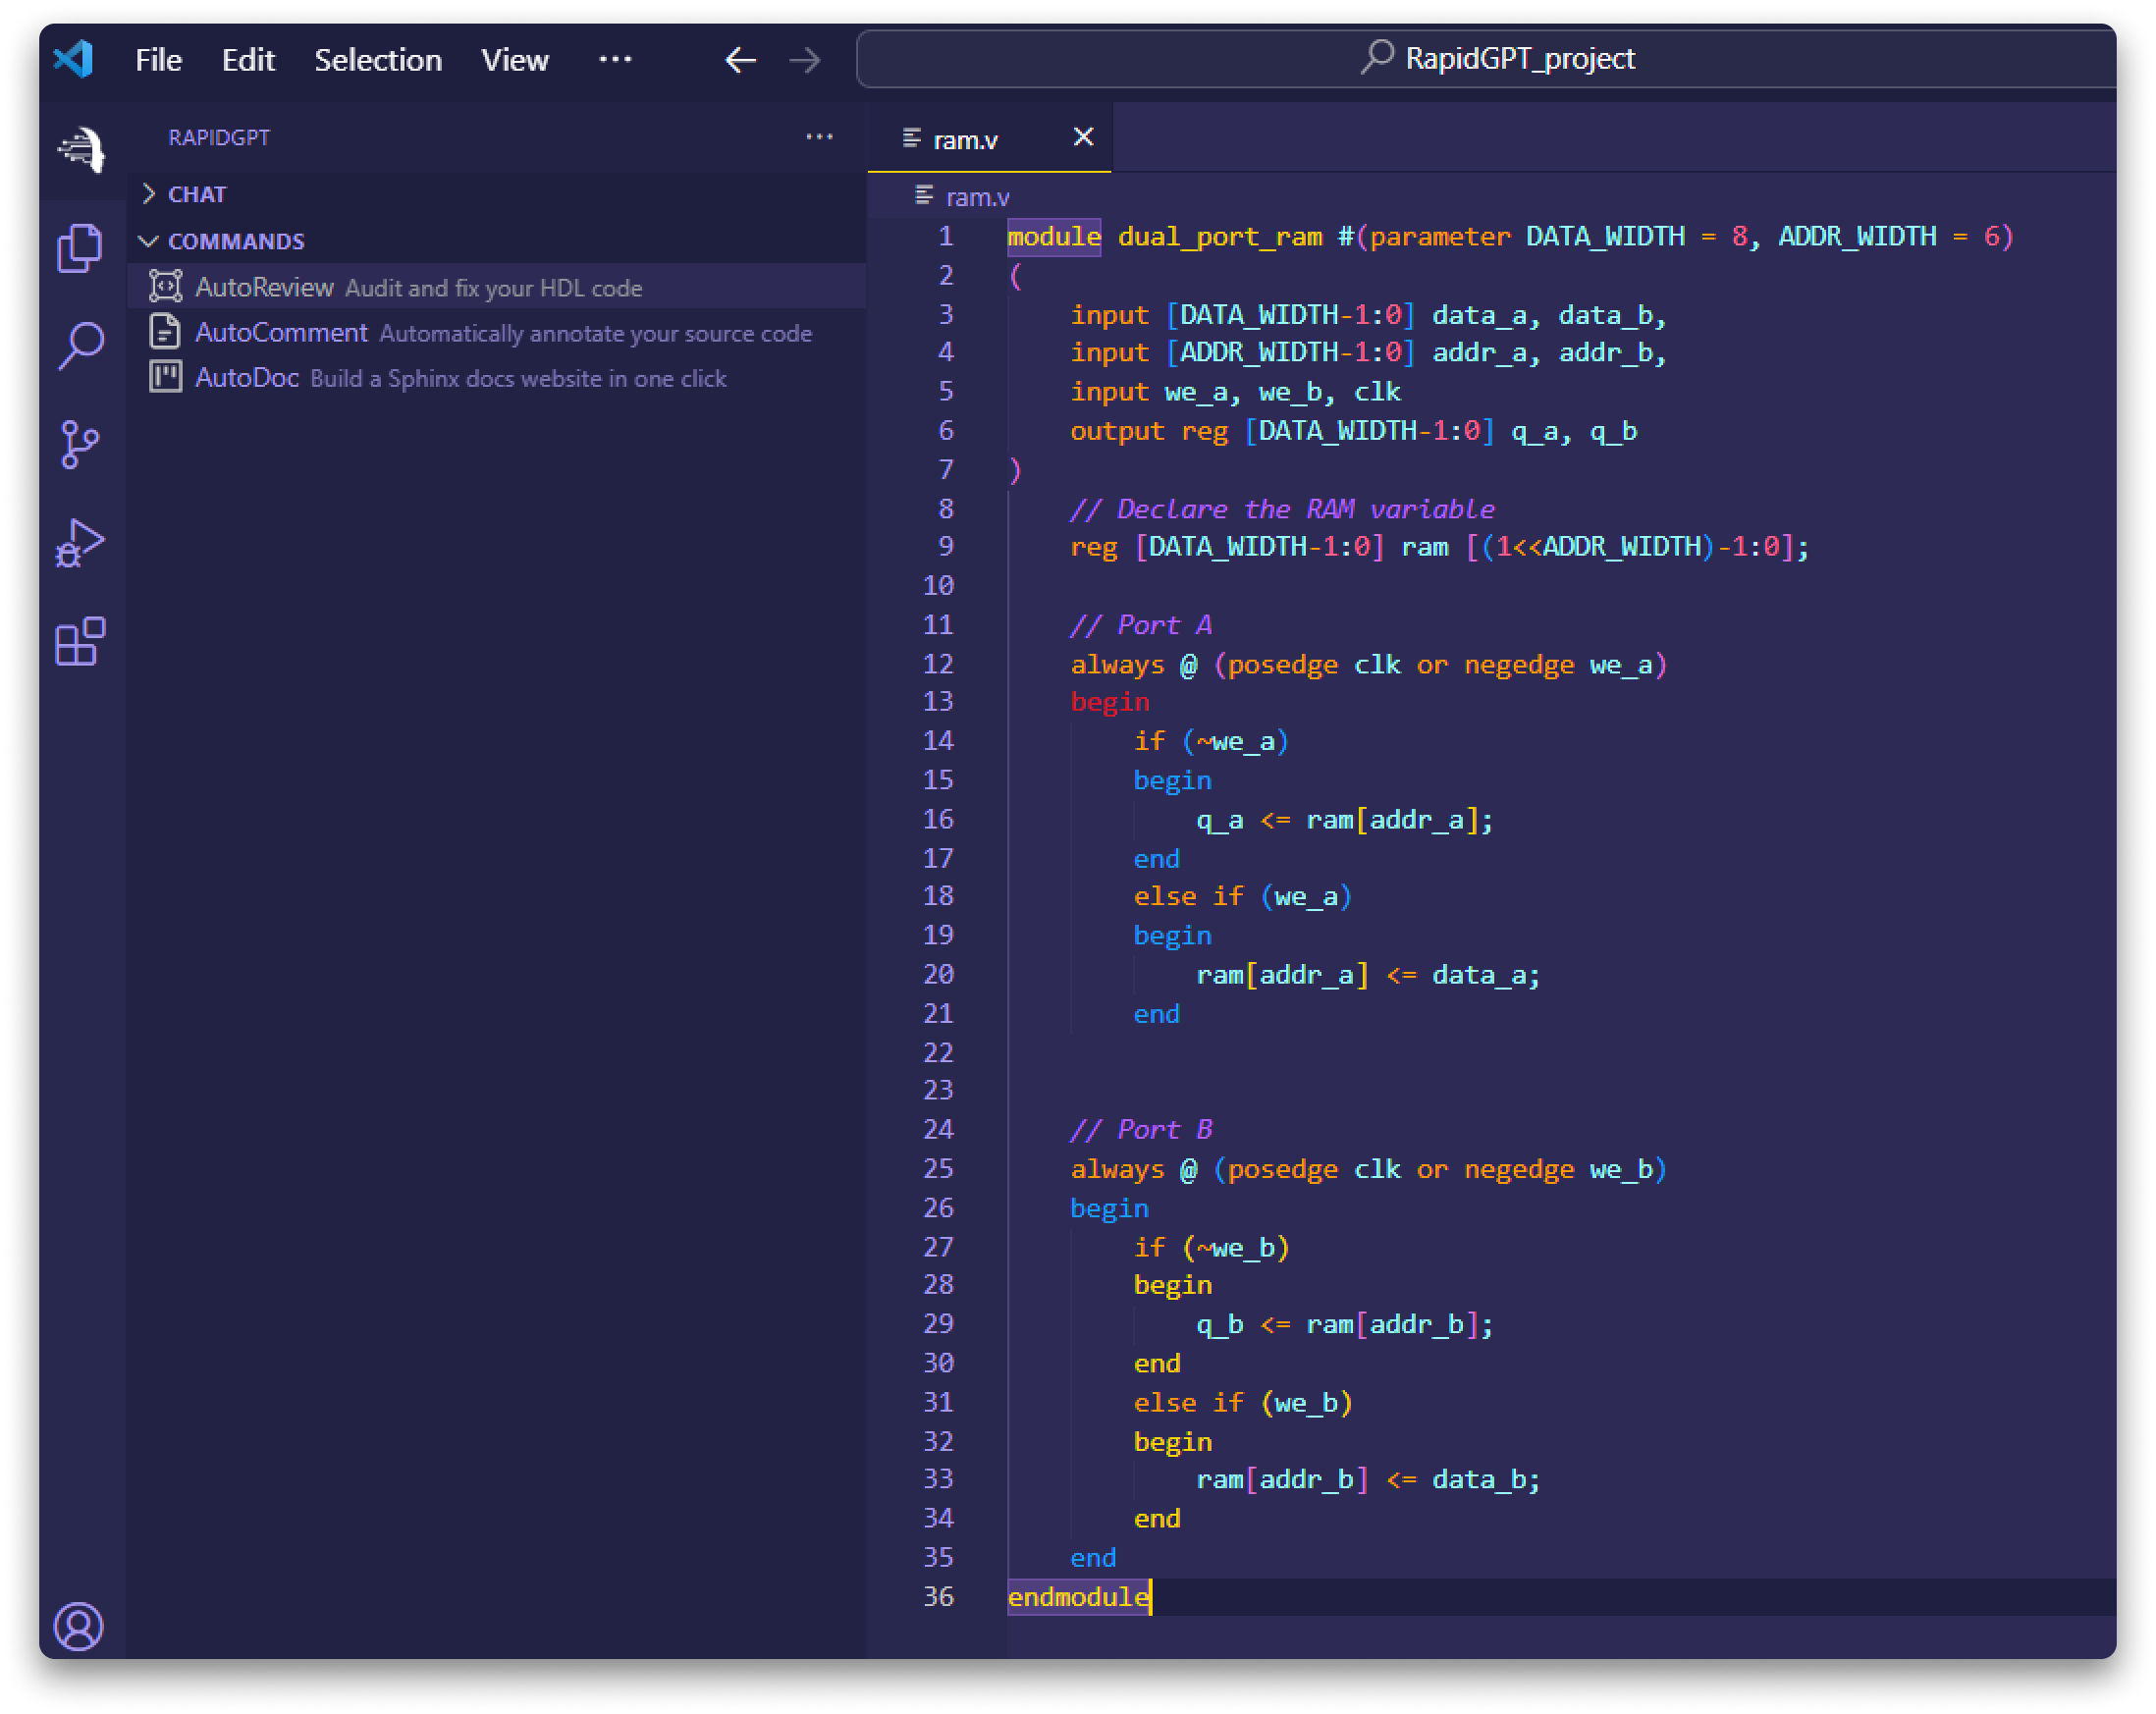
Task: Click 'if (~we_b)' on line 27
Action: point(1211,1246)
